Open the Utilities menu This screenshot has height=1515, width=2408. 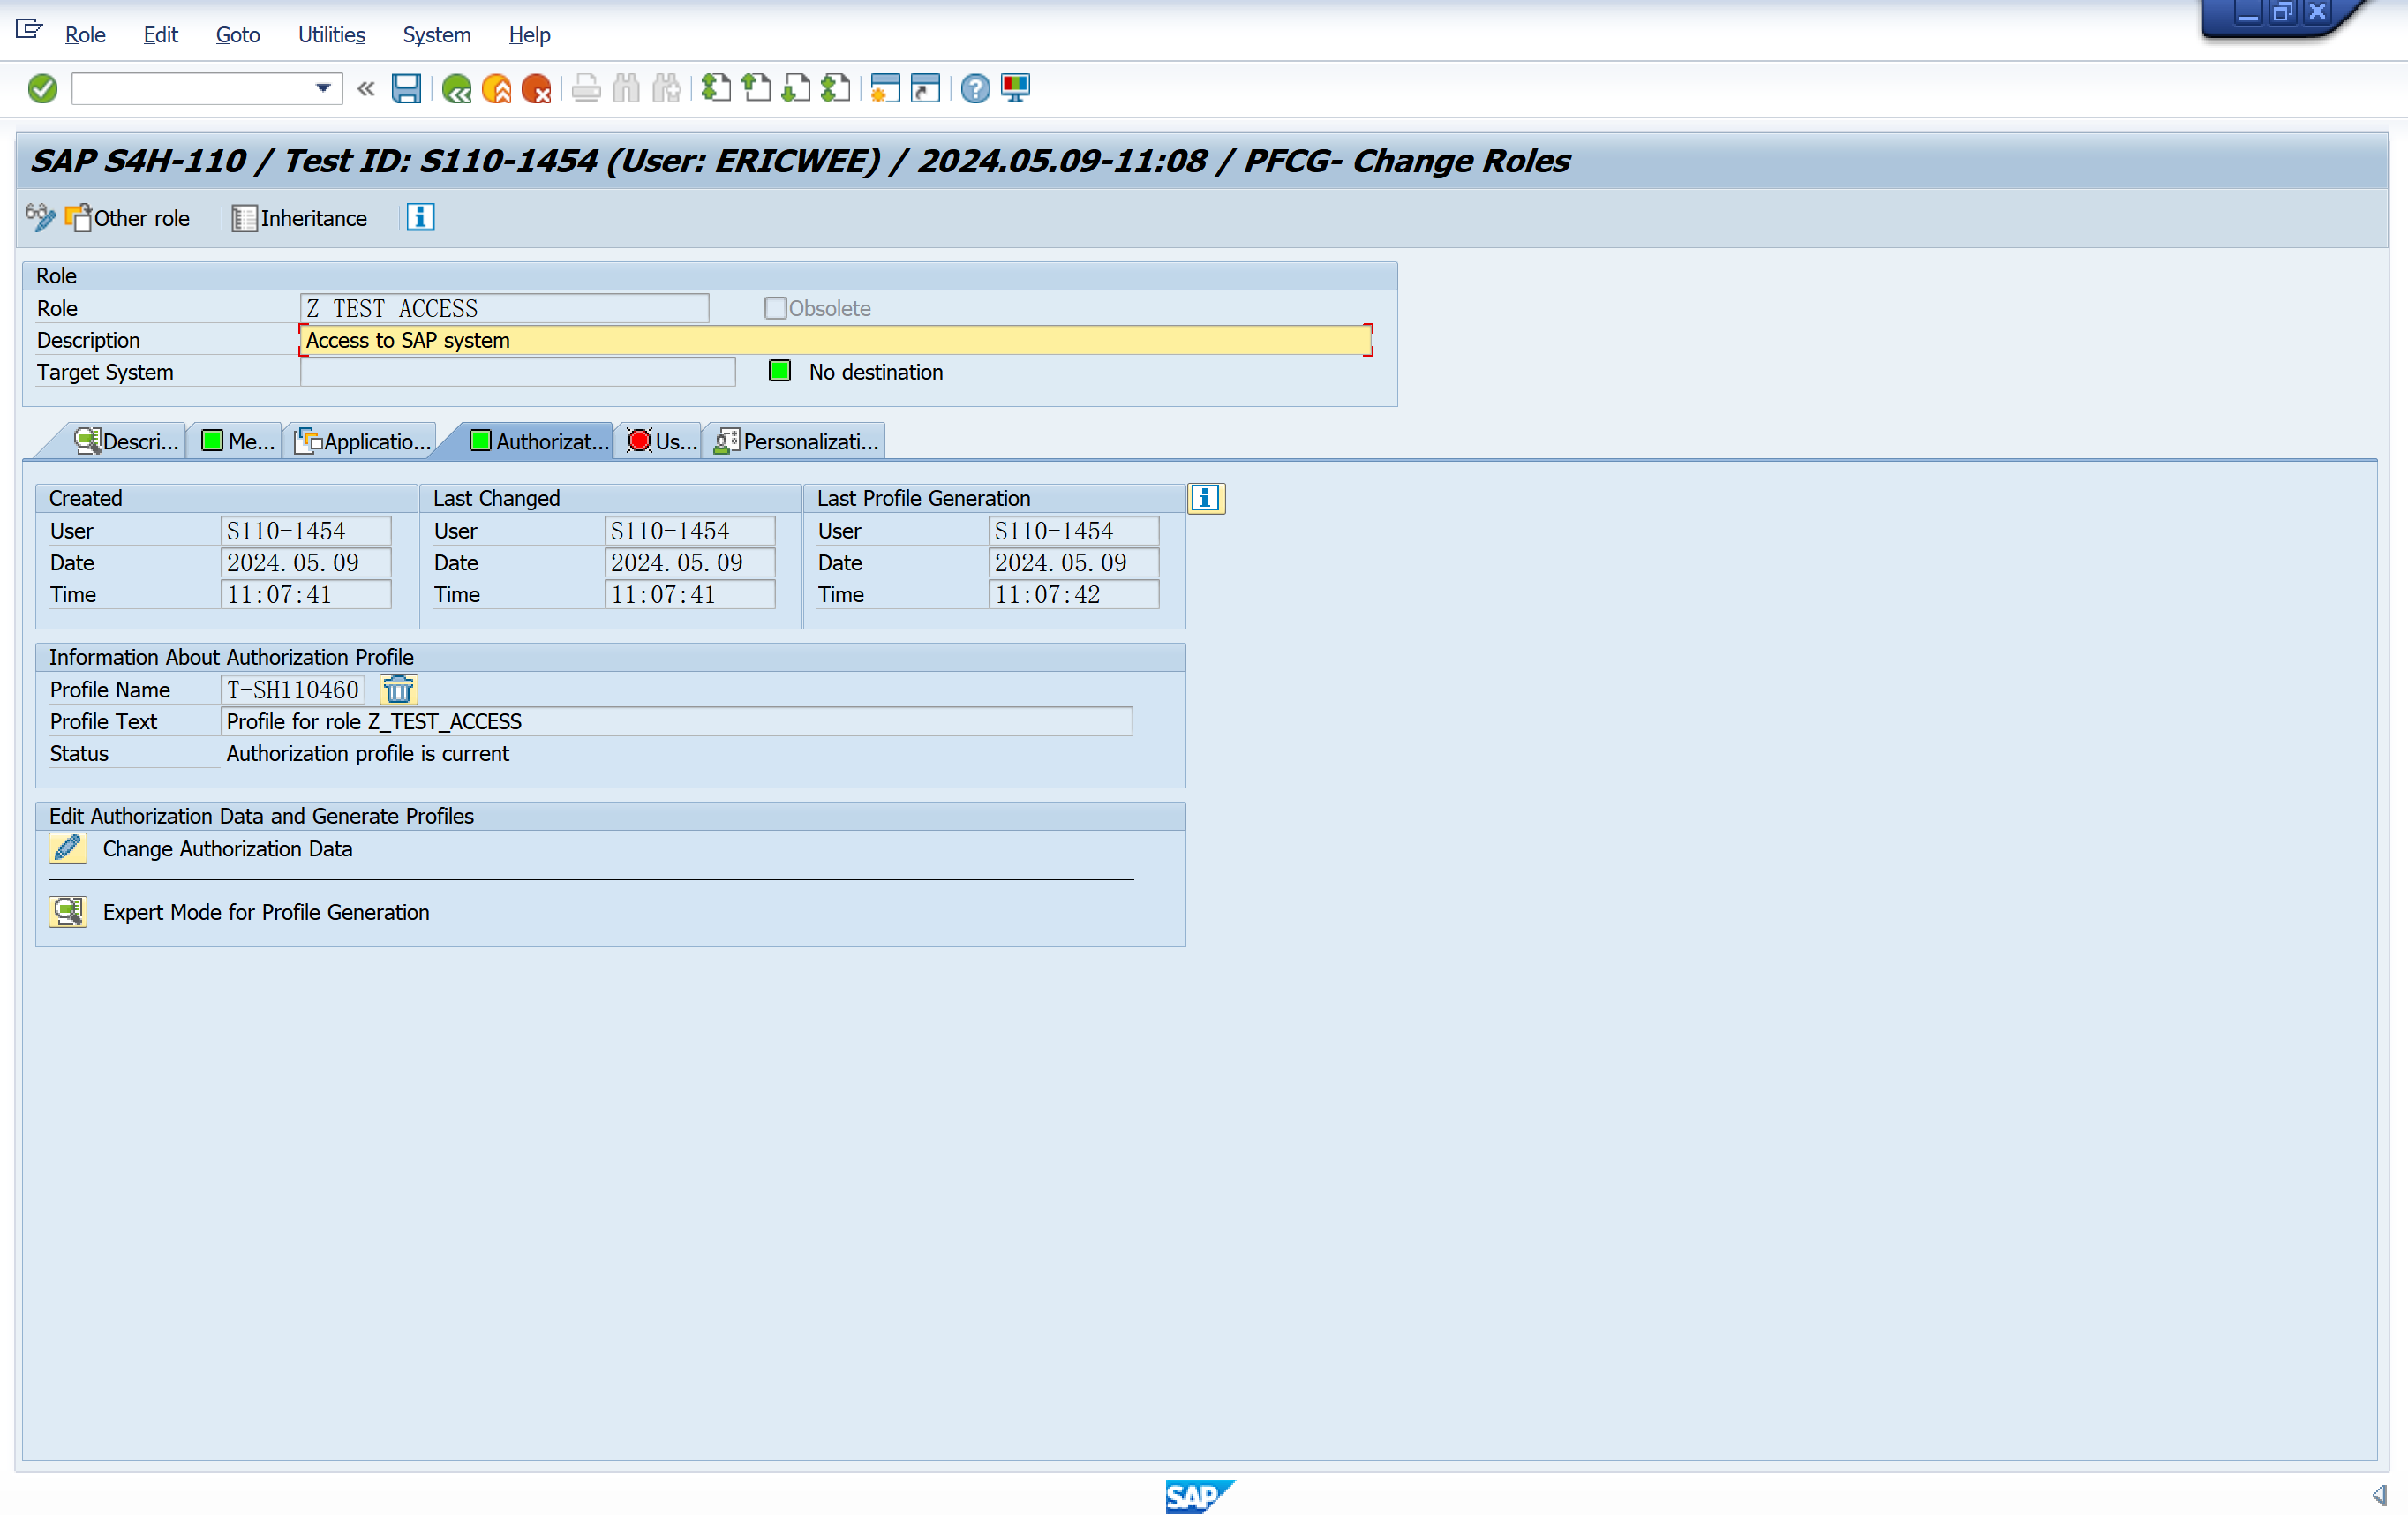[x=331, y=35]
